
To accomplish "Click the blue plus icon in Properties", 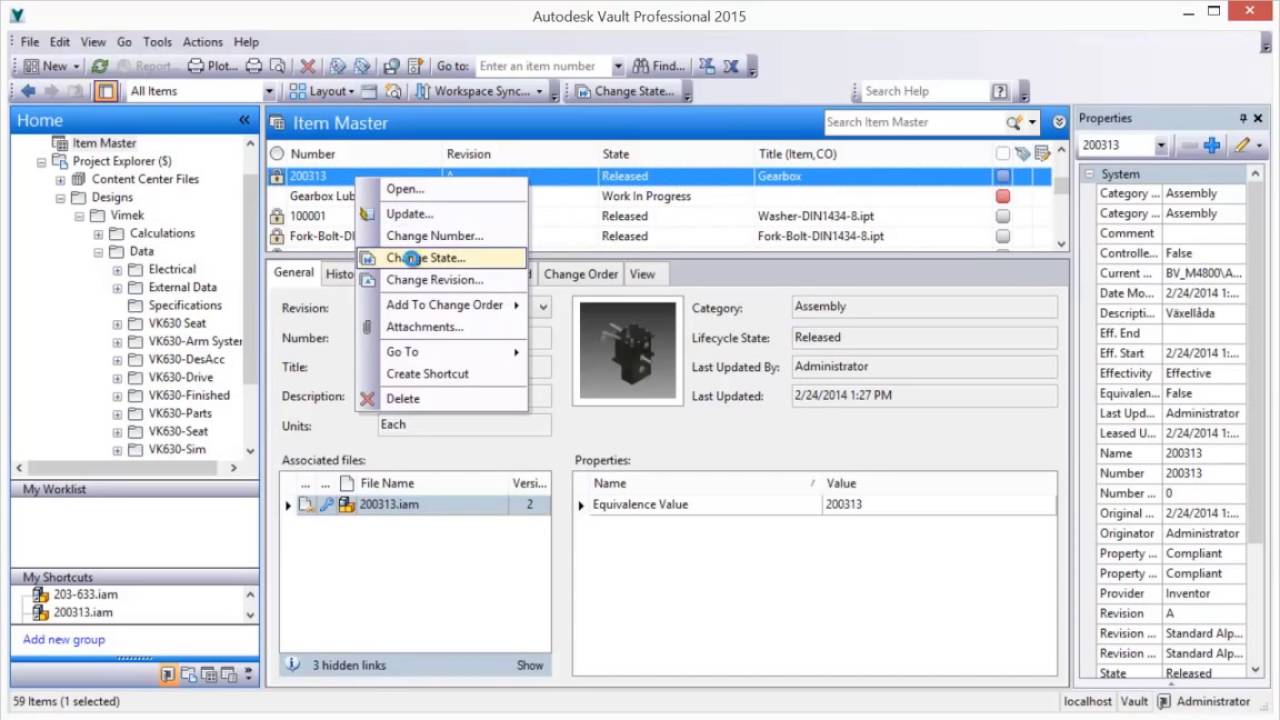I will (1212, 145).
